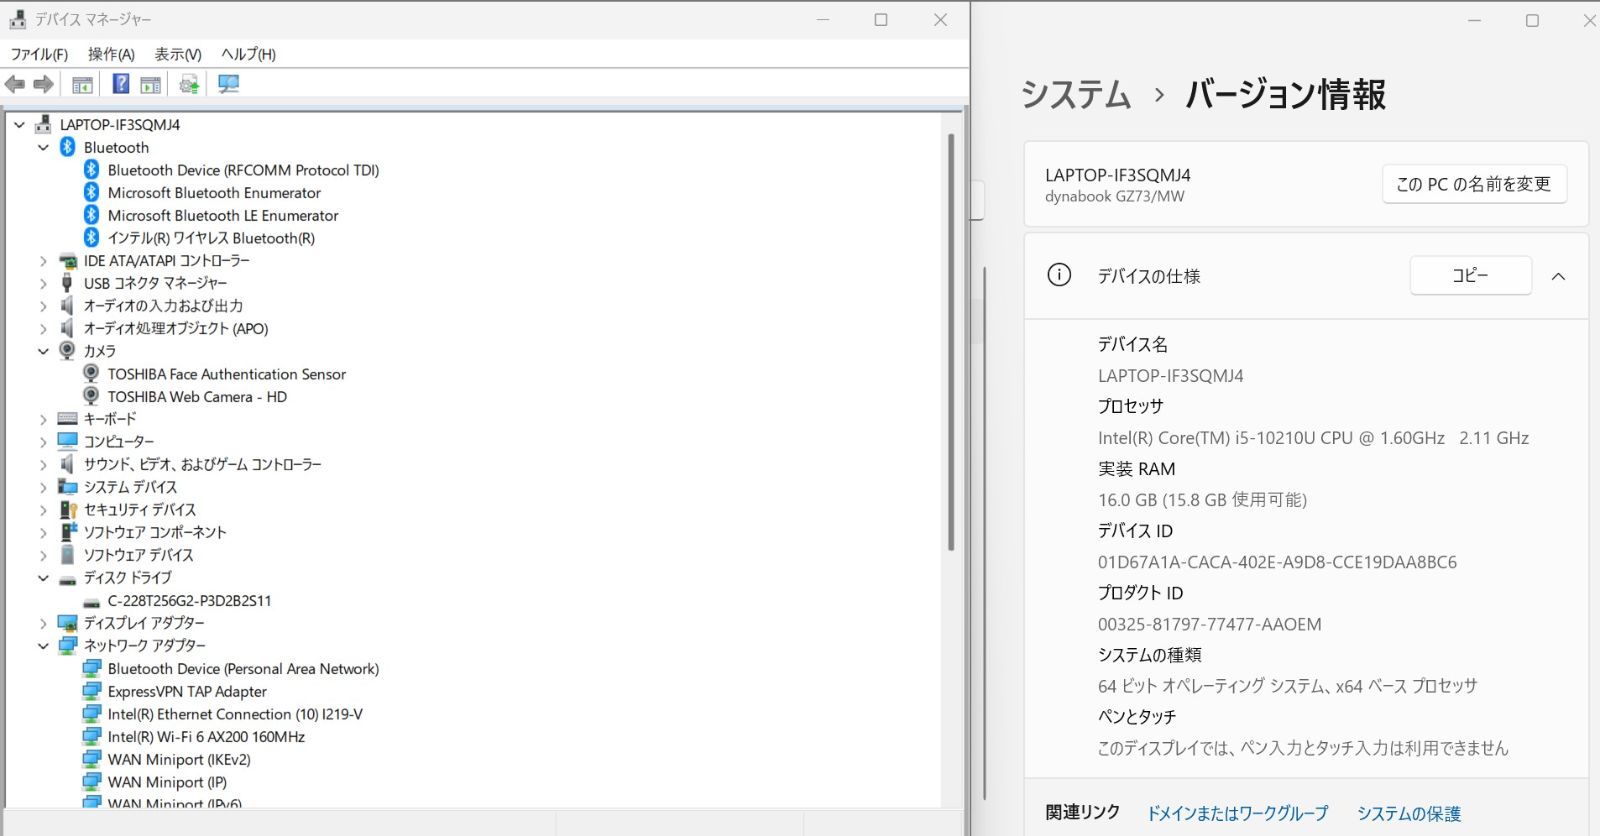Image resolution: width=1600 pixels, height=836 pixels.
Task: Click the コンピューター category monitor icon
Action: pyautogui.click(x=67, y=441)
